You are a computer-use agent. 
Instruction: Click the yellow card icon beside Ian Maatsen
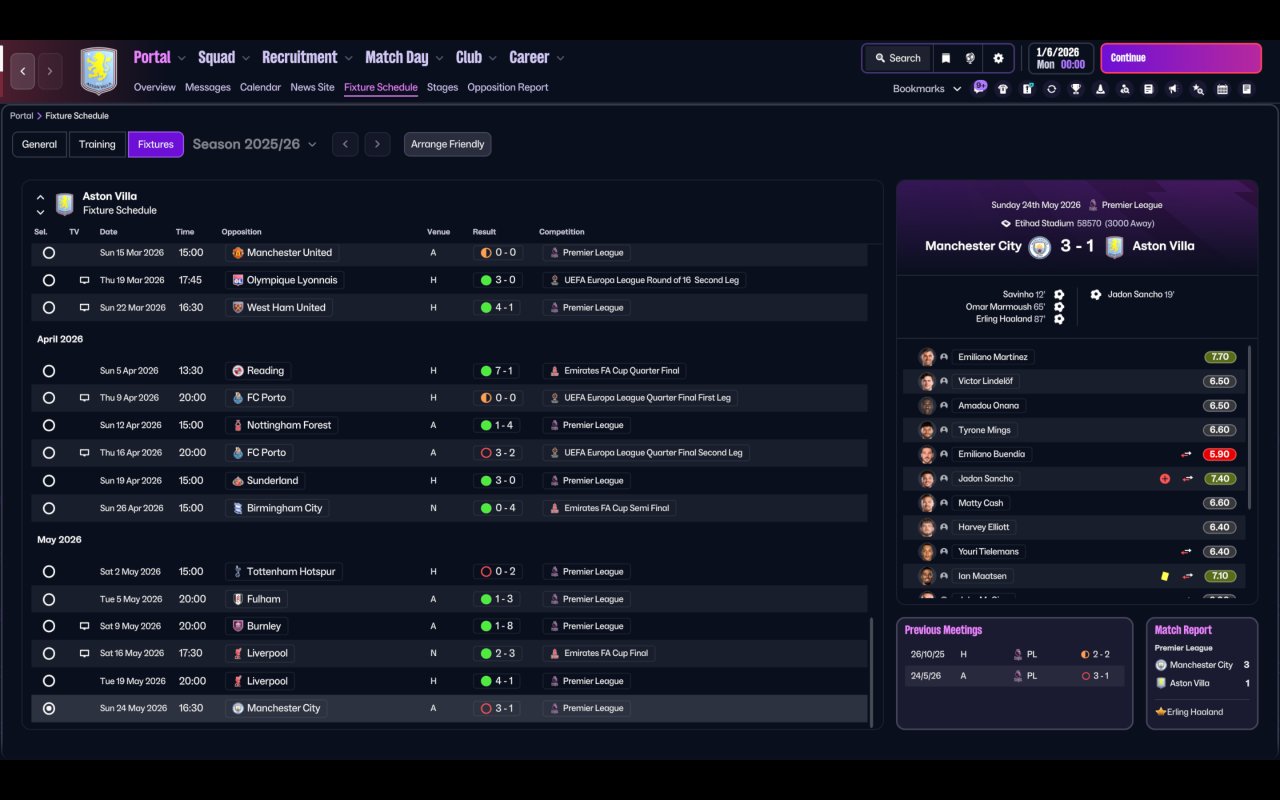pyautogui.click(x=1165, y=576)
